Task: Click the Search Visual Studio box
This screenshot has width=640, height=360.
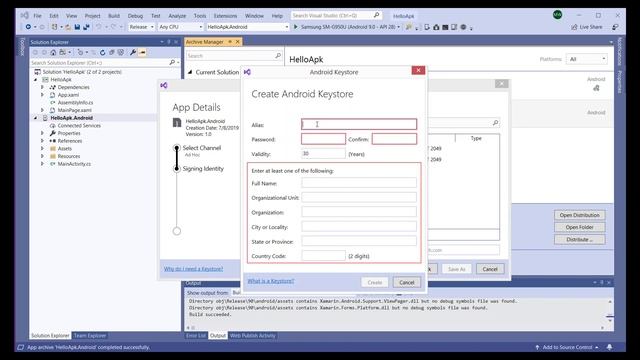Action: 336,15
